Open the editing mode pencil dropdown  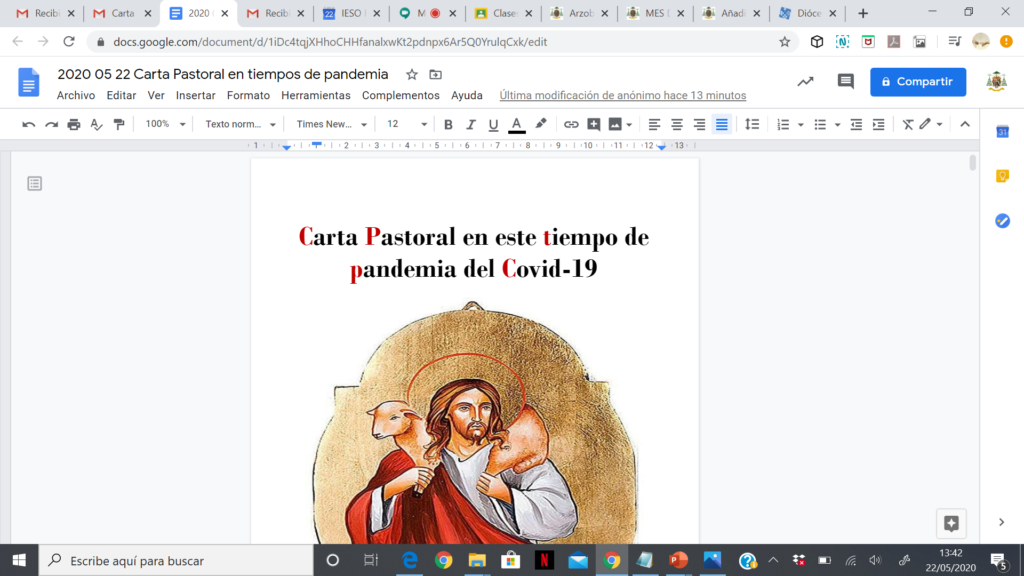point(931,124)
